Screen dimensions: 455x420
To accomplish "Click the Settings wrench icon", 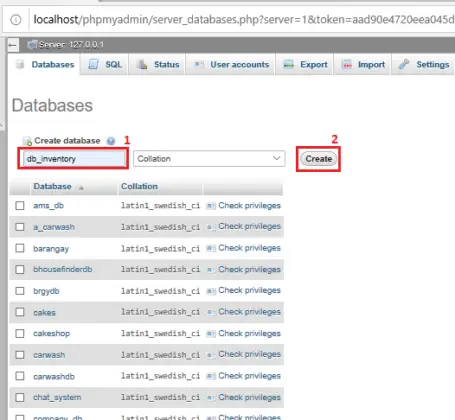I will pyautogui.click(x=404, y=64).
